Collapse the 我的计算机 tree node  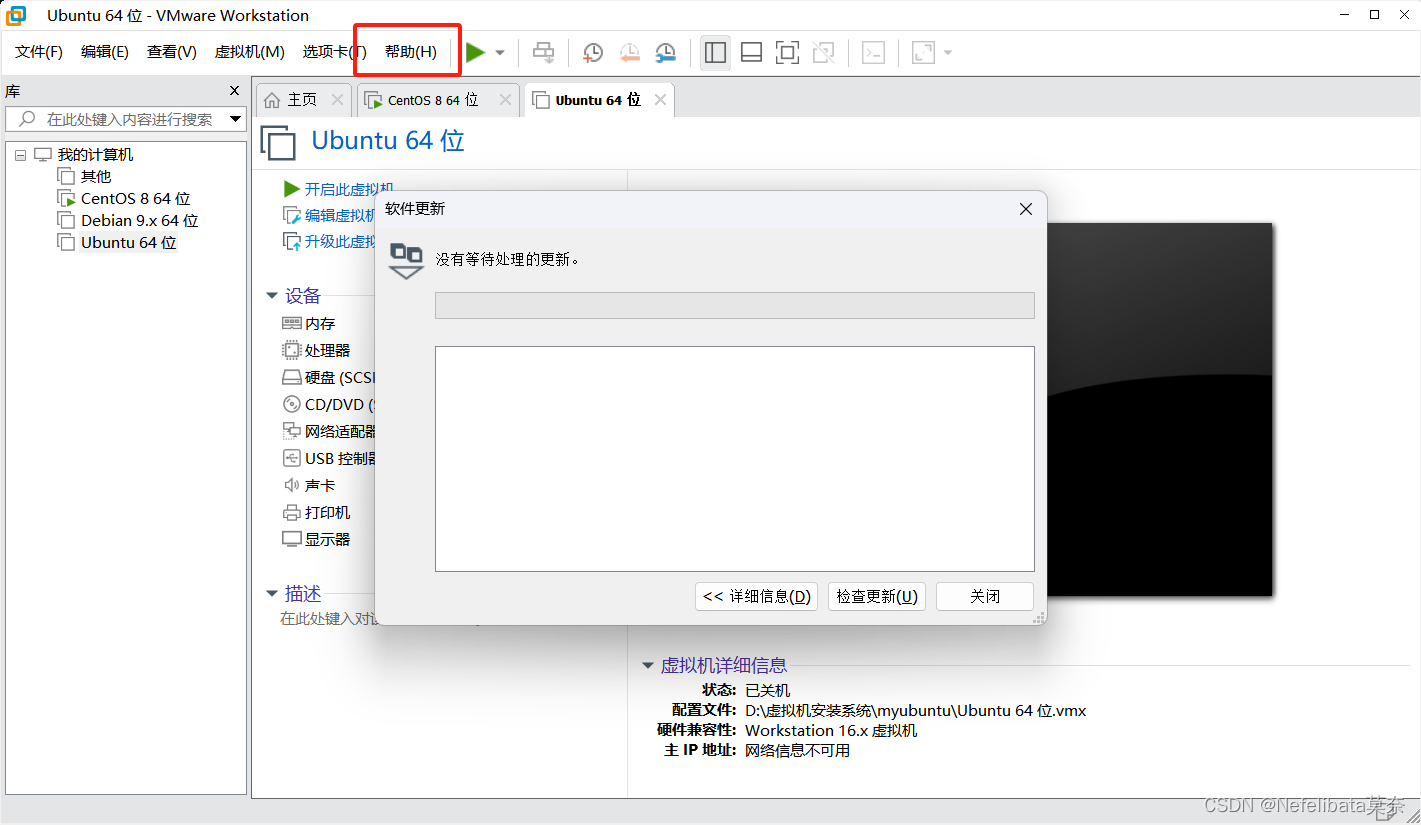pos(21,155)
